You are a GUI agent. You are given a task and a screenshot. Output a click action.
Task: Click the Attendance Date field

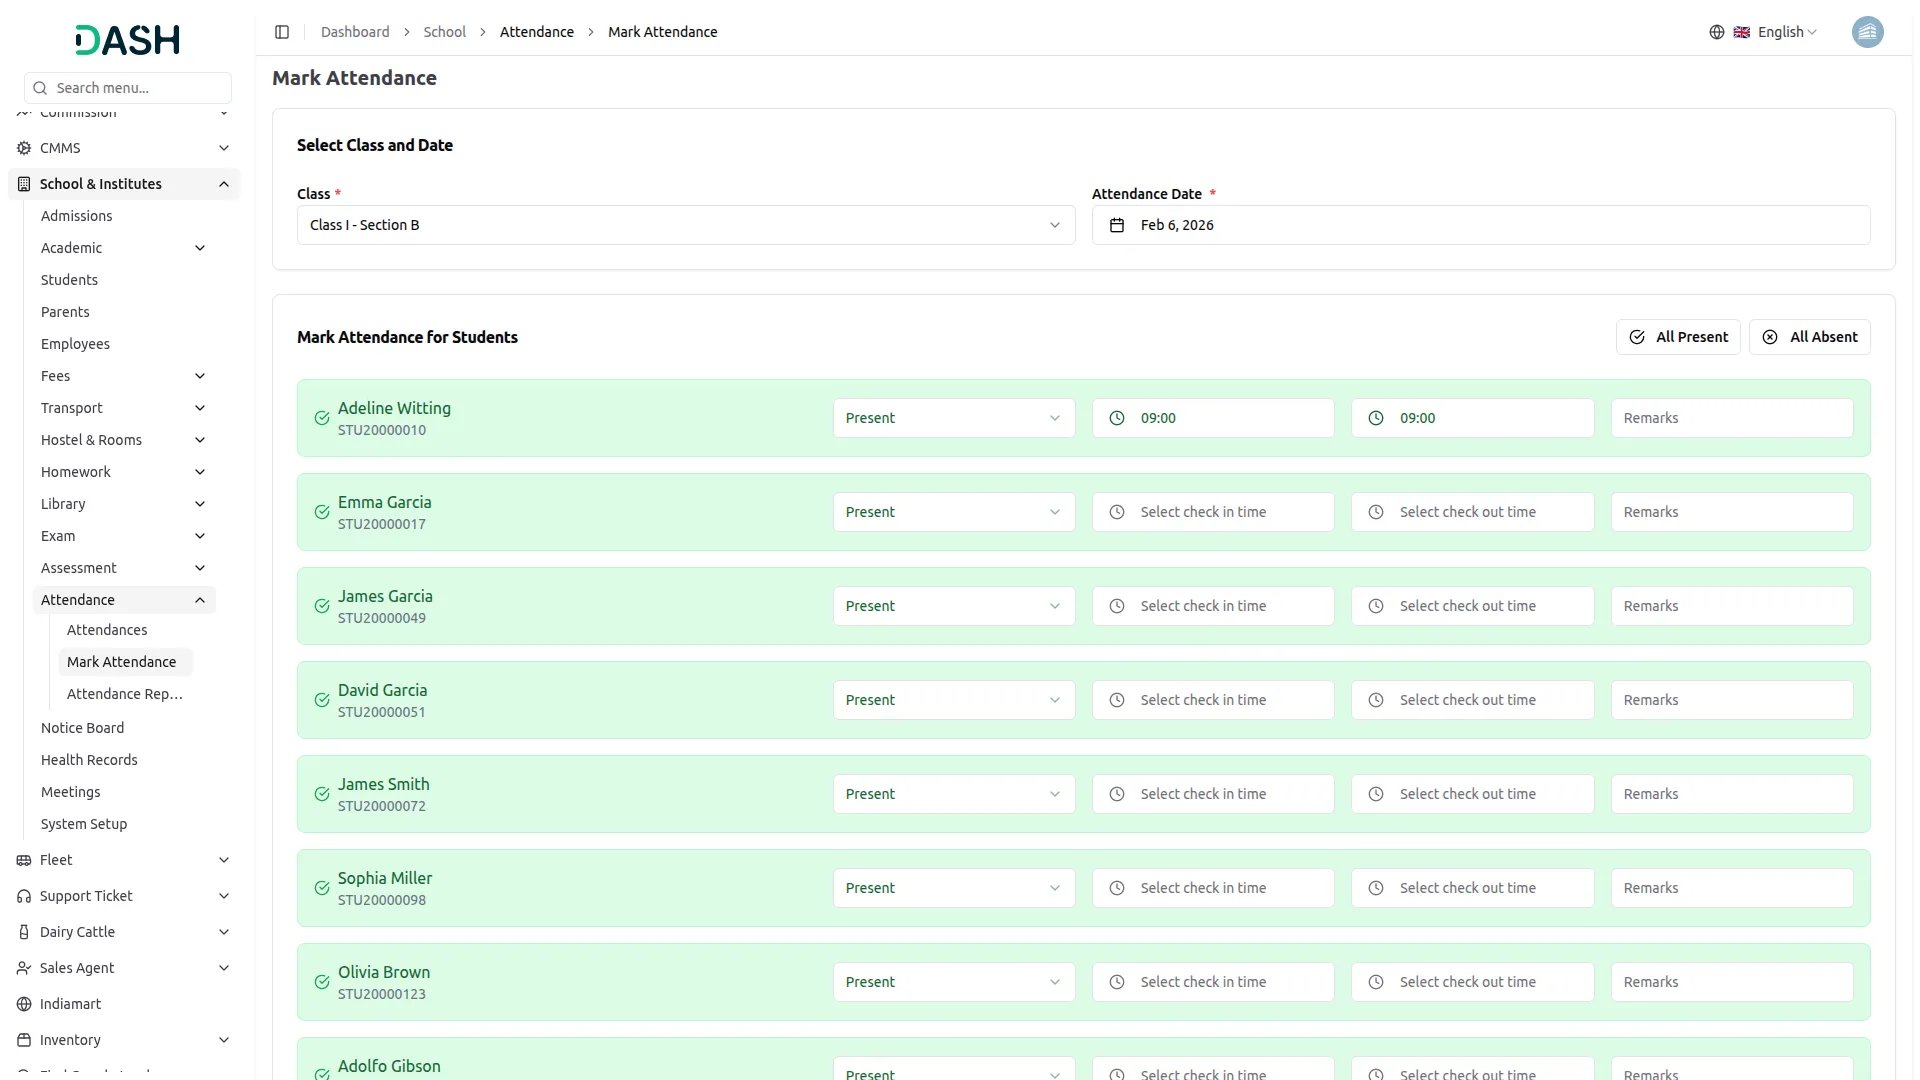pos(1481,225)
